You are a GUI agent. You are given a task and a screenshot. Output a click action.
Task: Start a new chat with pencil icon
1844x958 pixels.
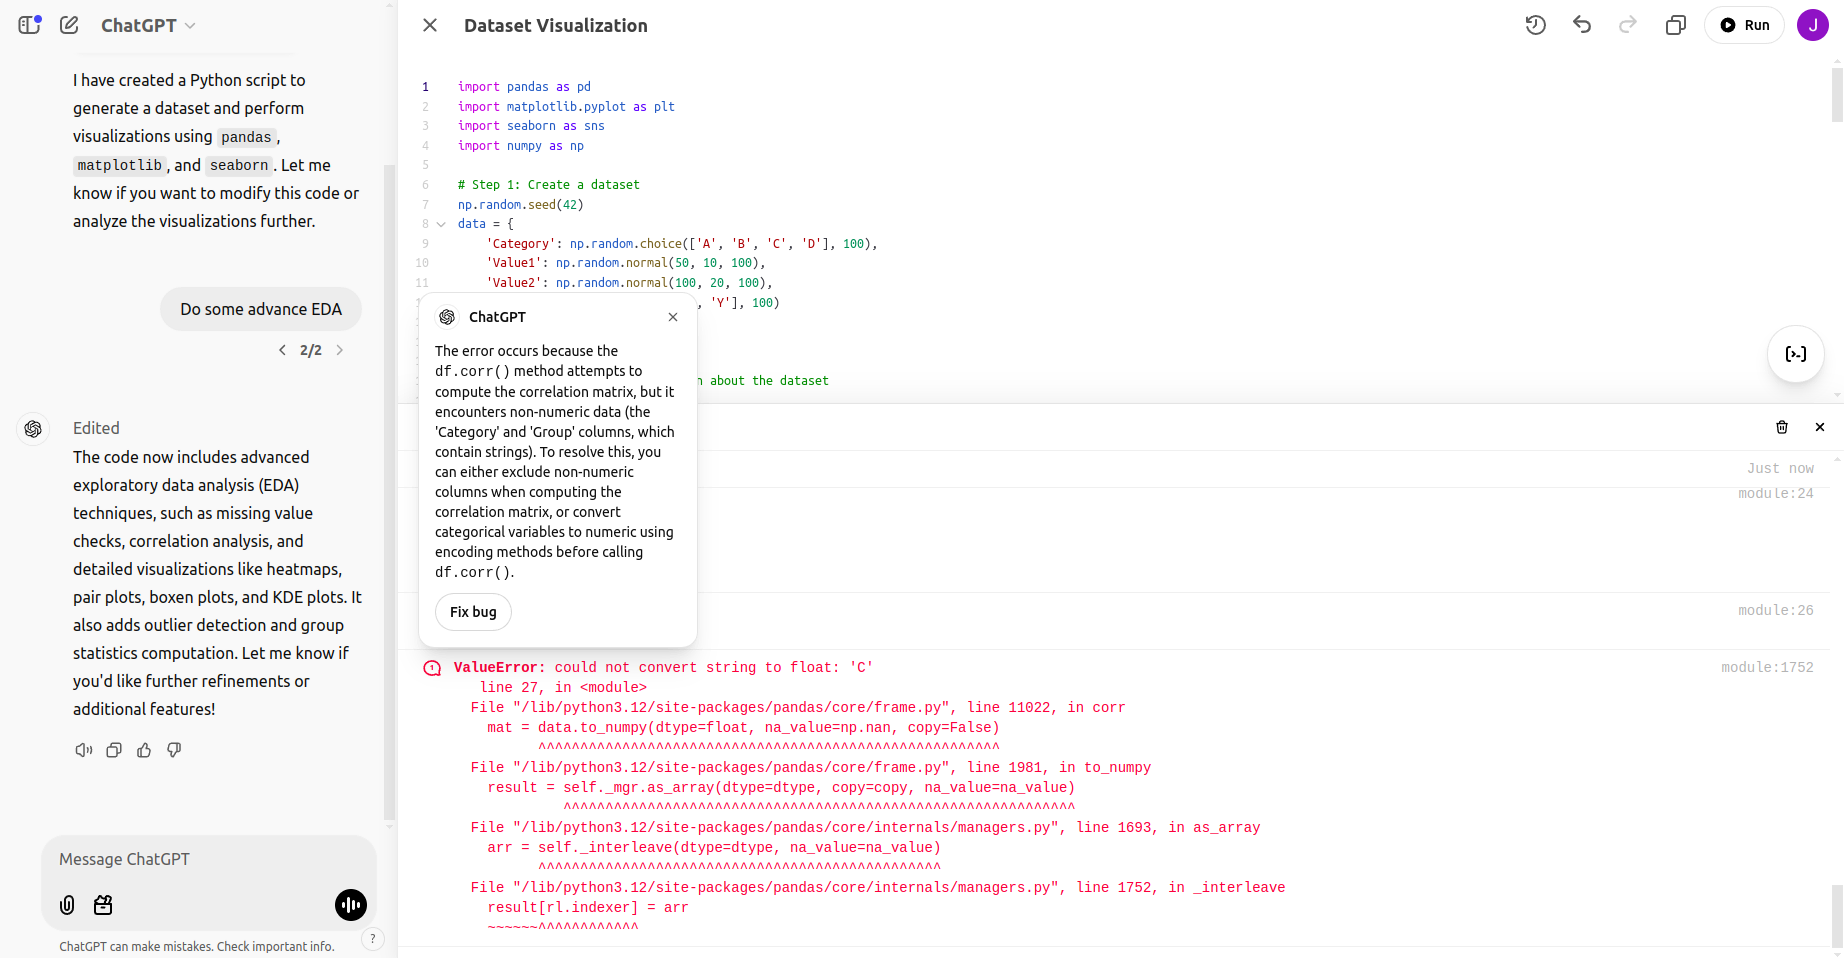69,25
